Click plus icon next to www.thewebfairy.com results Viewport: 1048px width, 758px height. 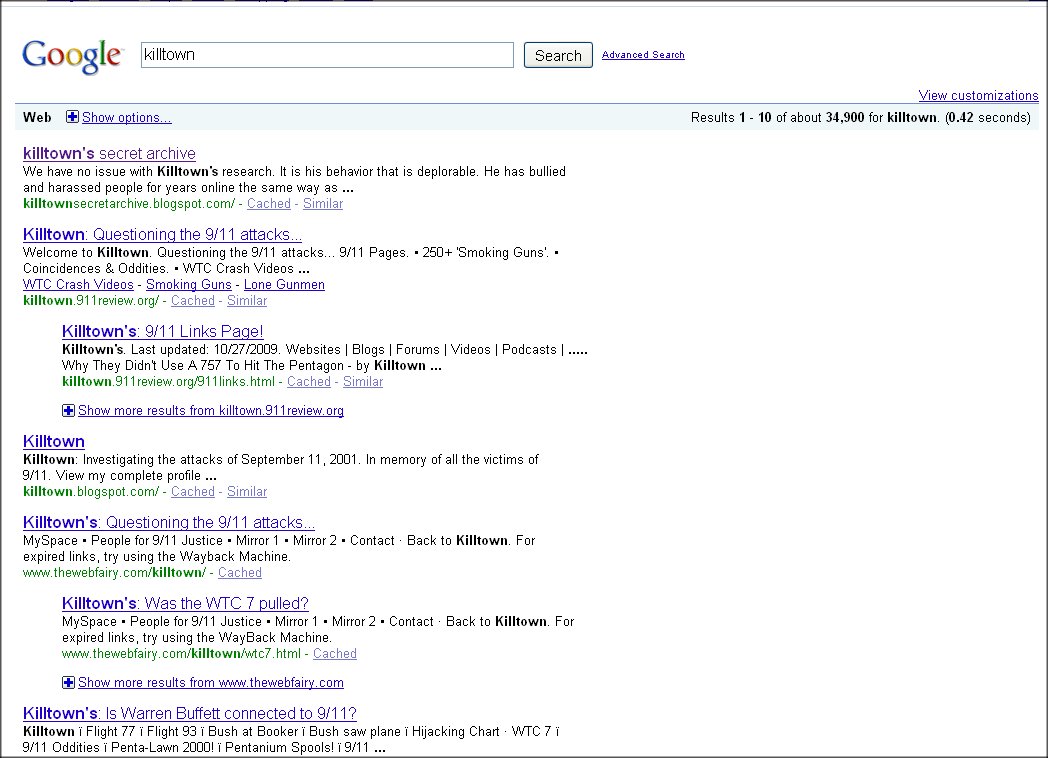(68, 682)
